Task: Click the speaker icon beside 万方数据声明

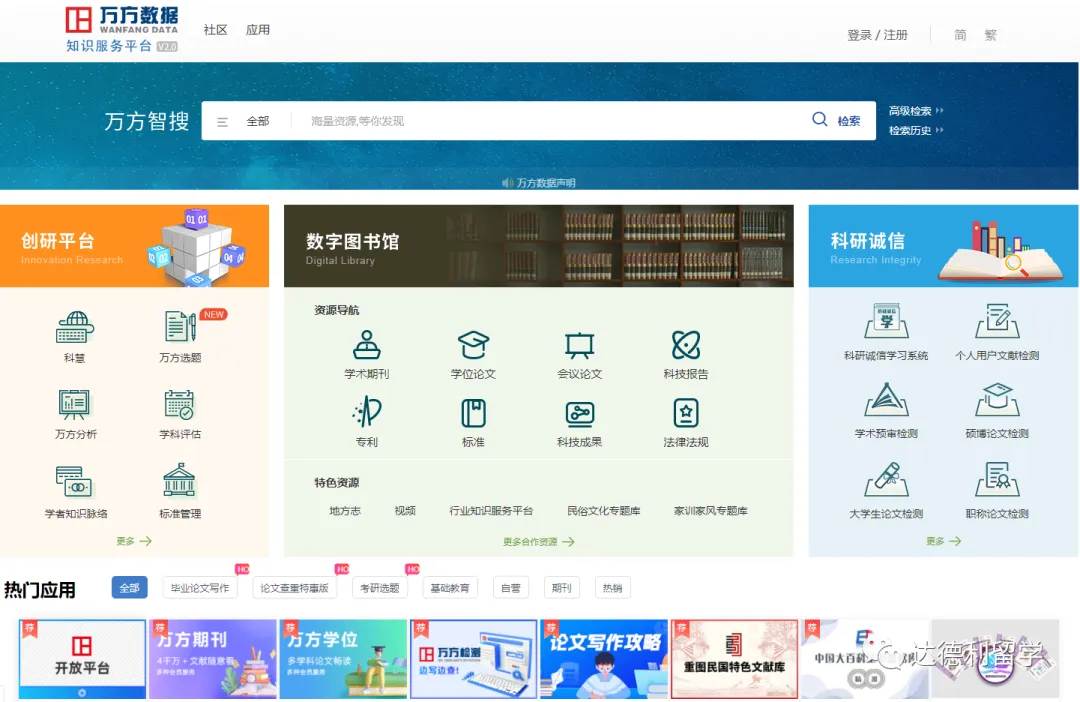Action: (508, 183)
